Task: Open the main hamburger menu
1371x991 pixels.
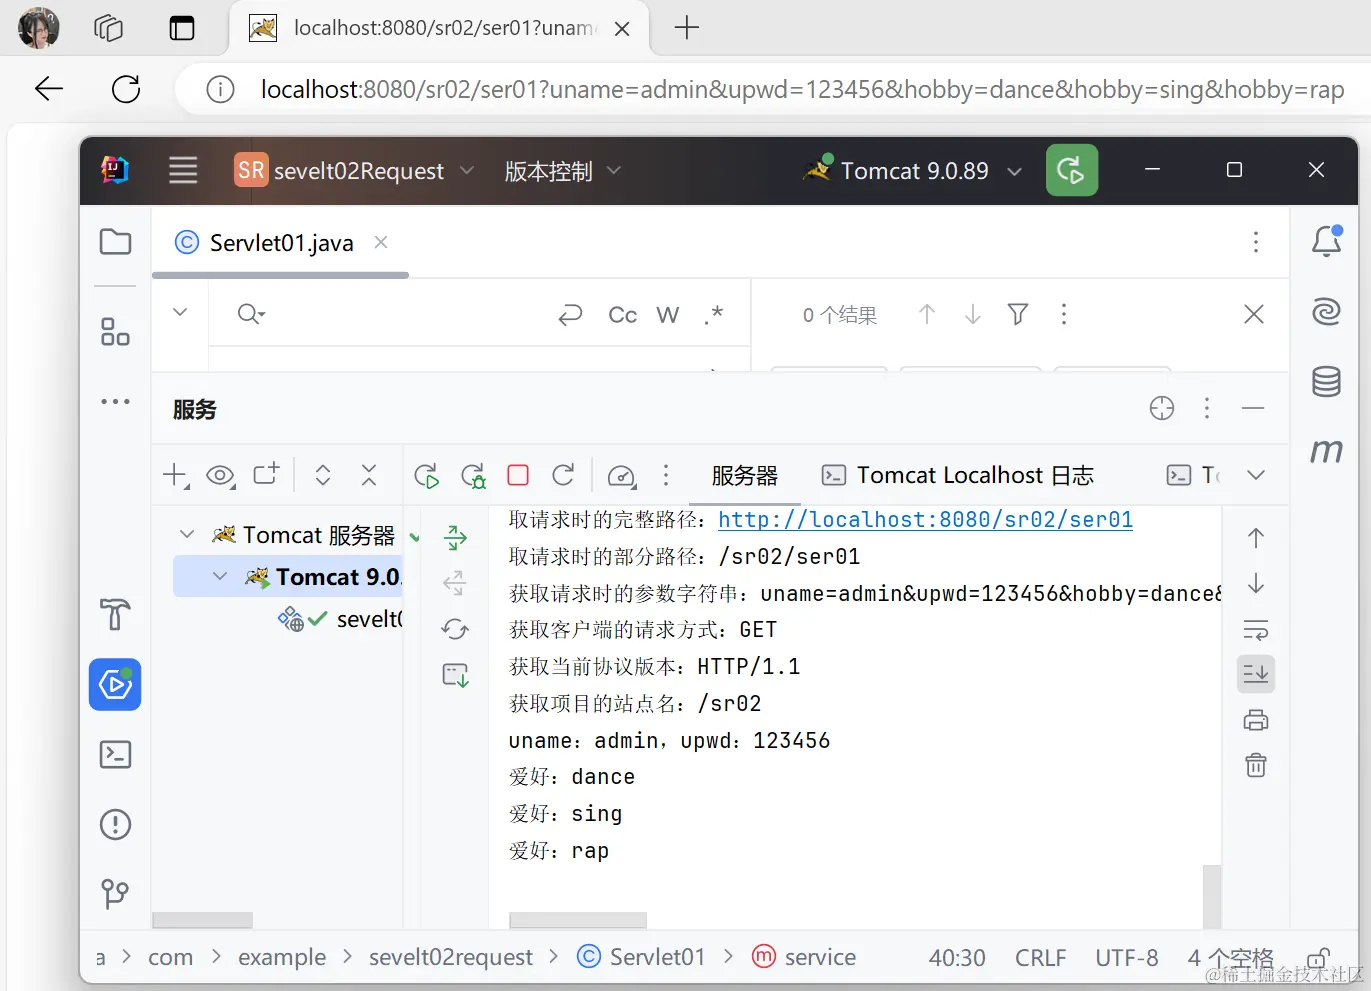Action: (x=183, y=170)
